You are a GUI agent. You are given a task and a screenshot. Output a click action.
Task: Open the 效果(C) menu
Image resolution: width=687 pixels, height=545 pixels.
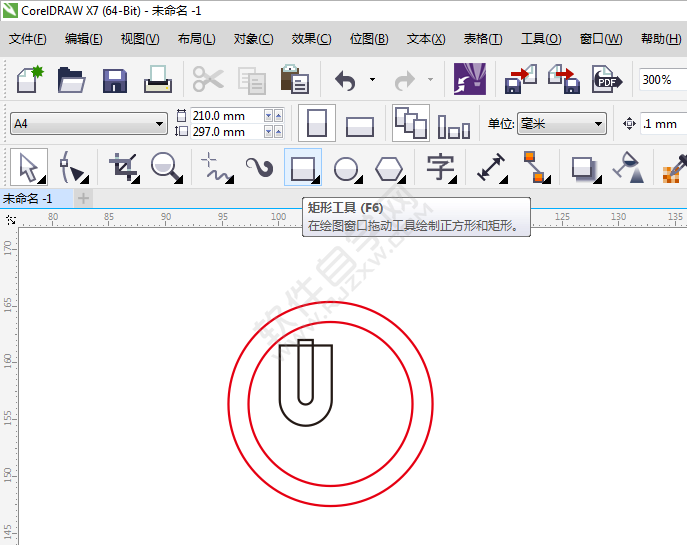pyautogui.click(x=312, y=39)
